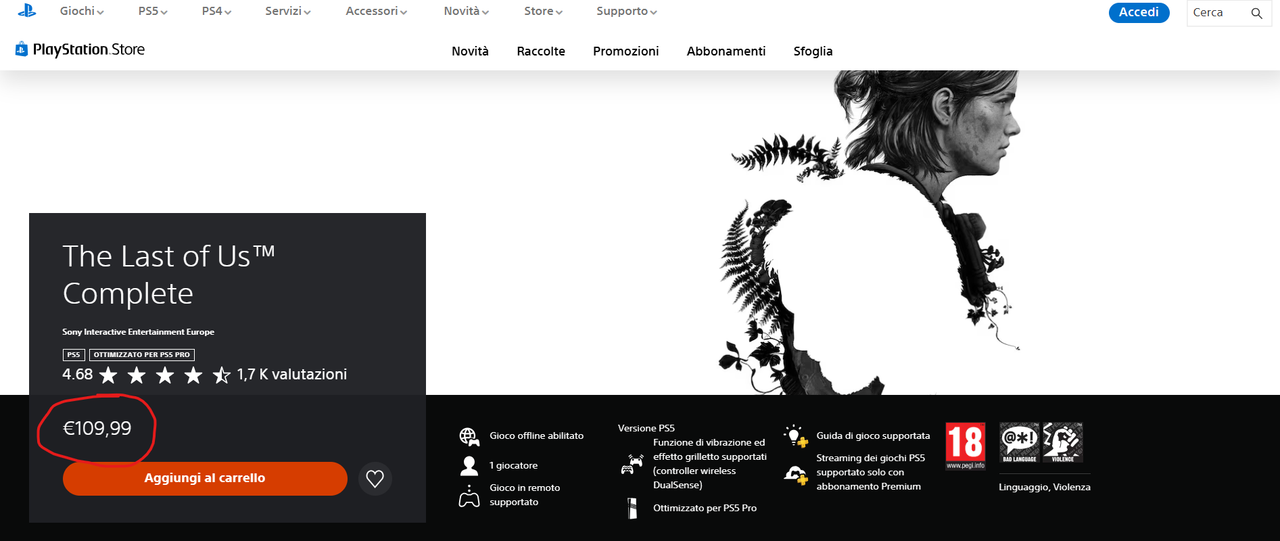Click the DualSense vibration controller icon

[633, 464]
